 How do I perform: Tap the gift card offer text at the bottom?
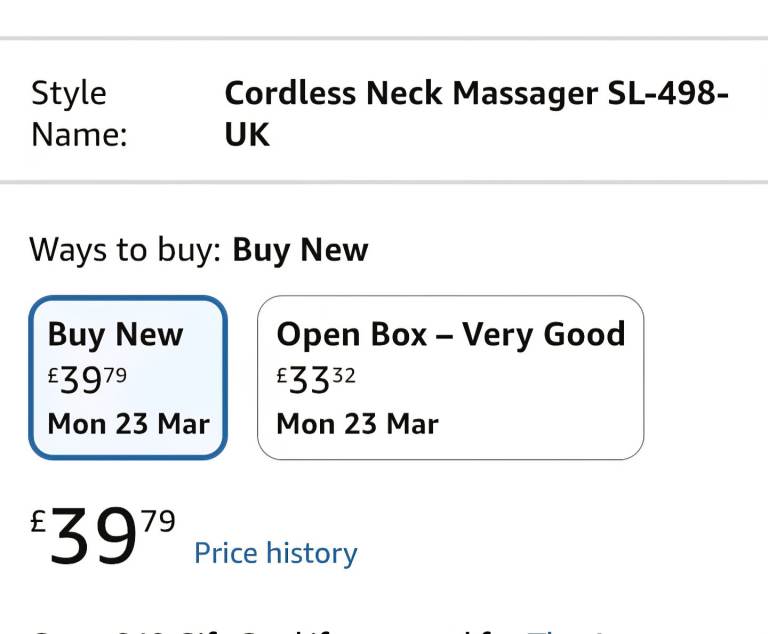tap(300, 630)
